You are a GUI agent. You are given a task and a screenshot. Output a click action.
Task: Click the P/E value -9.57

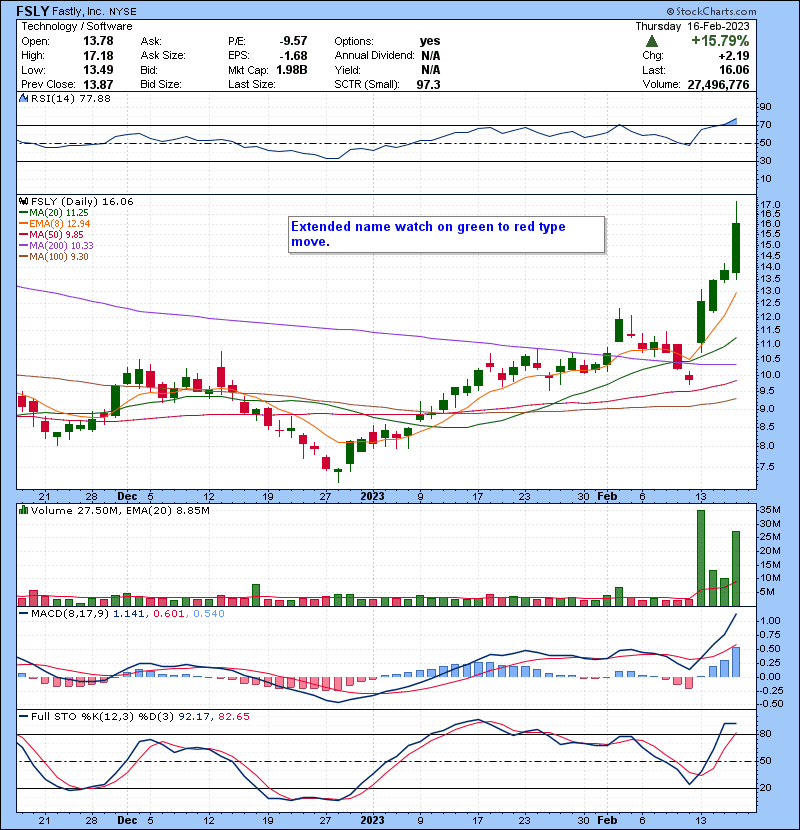(x=293, y=41)
